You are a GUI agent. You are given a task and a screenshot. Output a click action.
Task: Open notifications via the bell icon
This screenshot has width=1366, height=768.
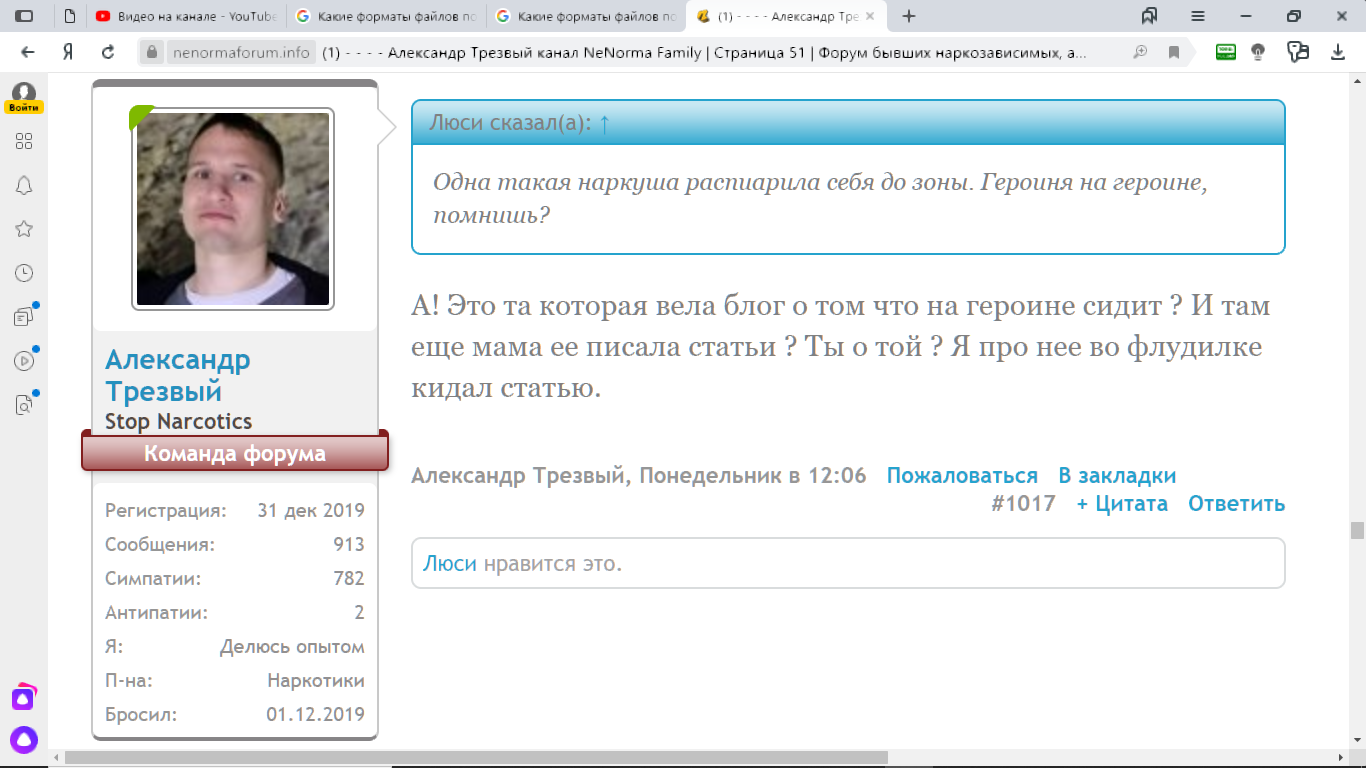tap(24, 185)
